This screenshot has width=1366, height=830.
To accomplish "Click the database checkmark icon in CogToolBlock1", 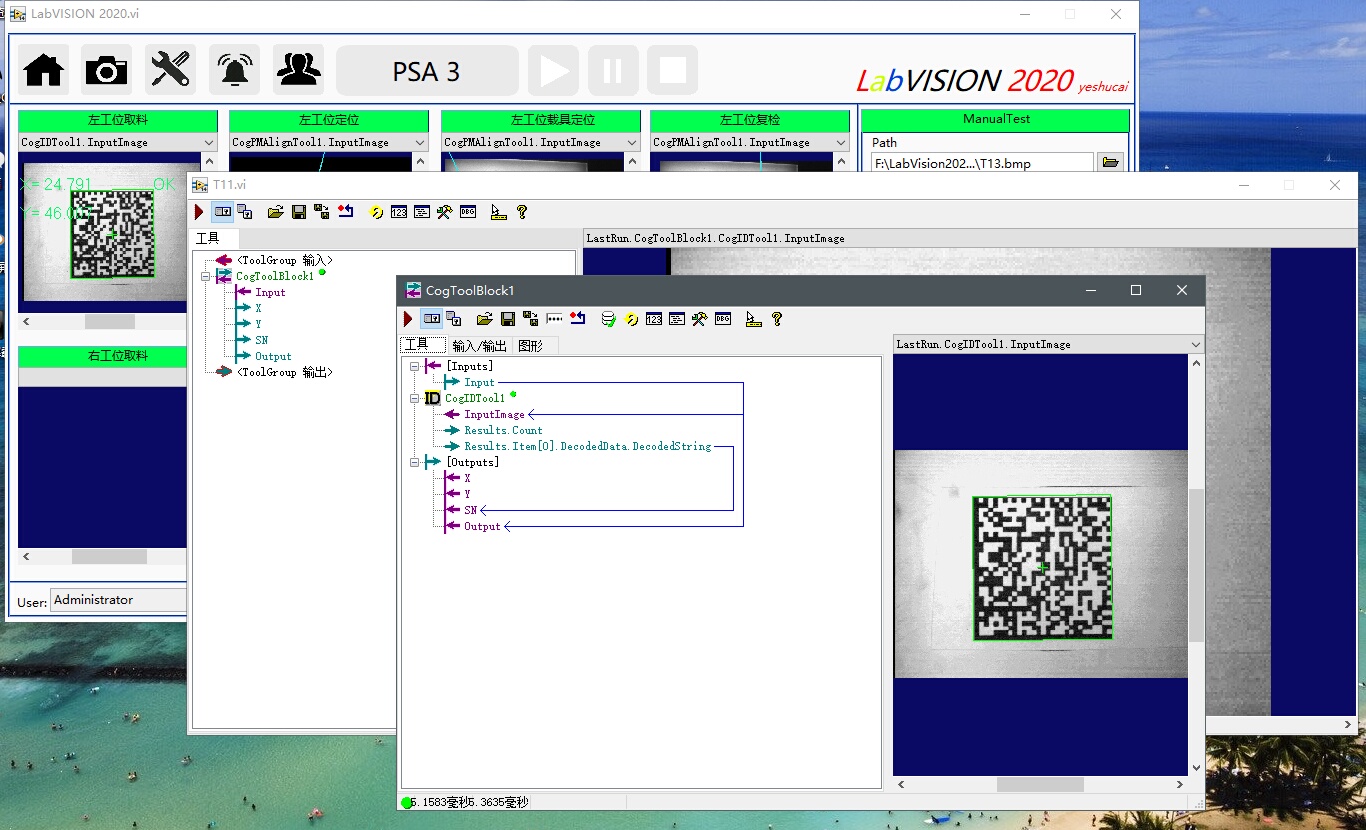I will 608,319.
